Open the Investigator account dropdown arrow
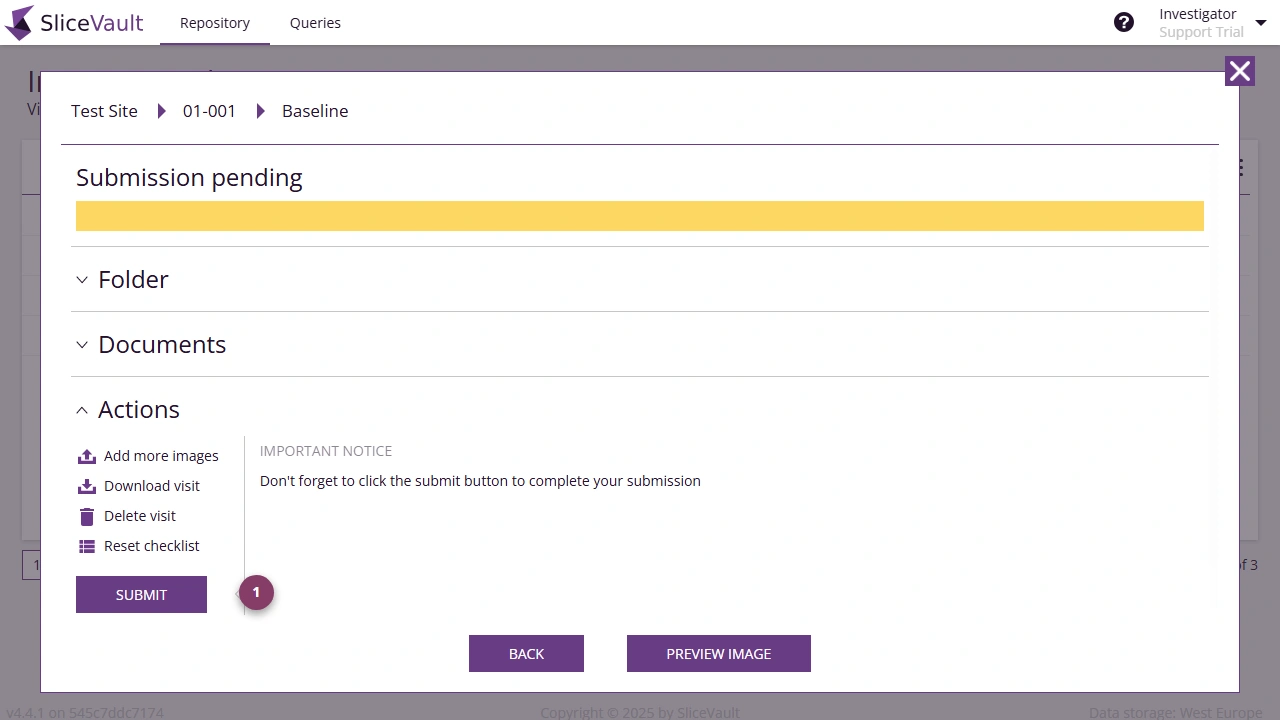Image resolution: width=1280 pixels, height=720 pixels. [1260, 23]
